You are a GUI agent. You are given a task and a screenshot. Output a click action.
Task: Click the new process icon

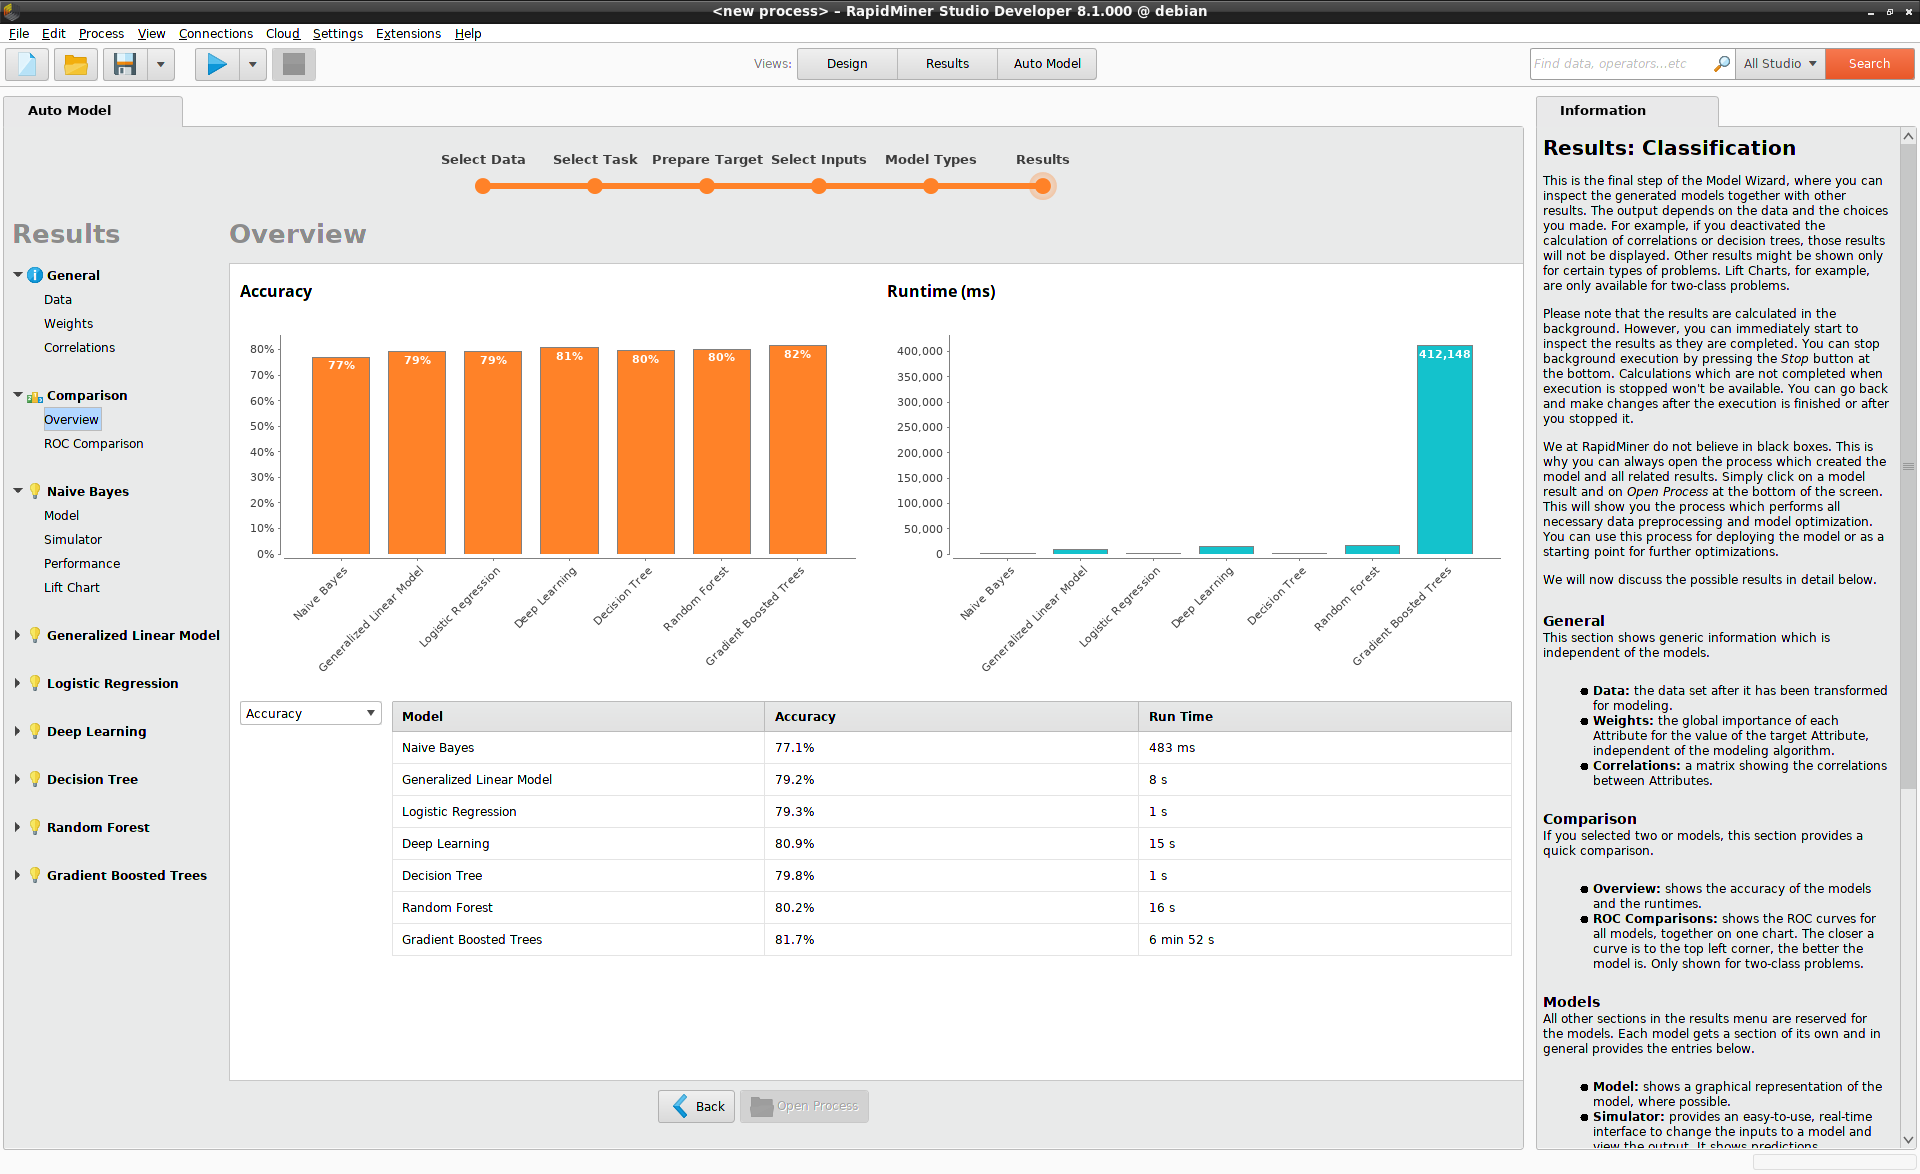pos(27,65)
